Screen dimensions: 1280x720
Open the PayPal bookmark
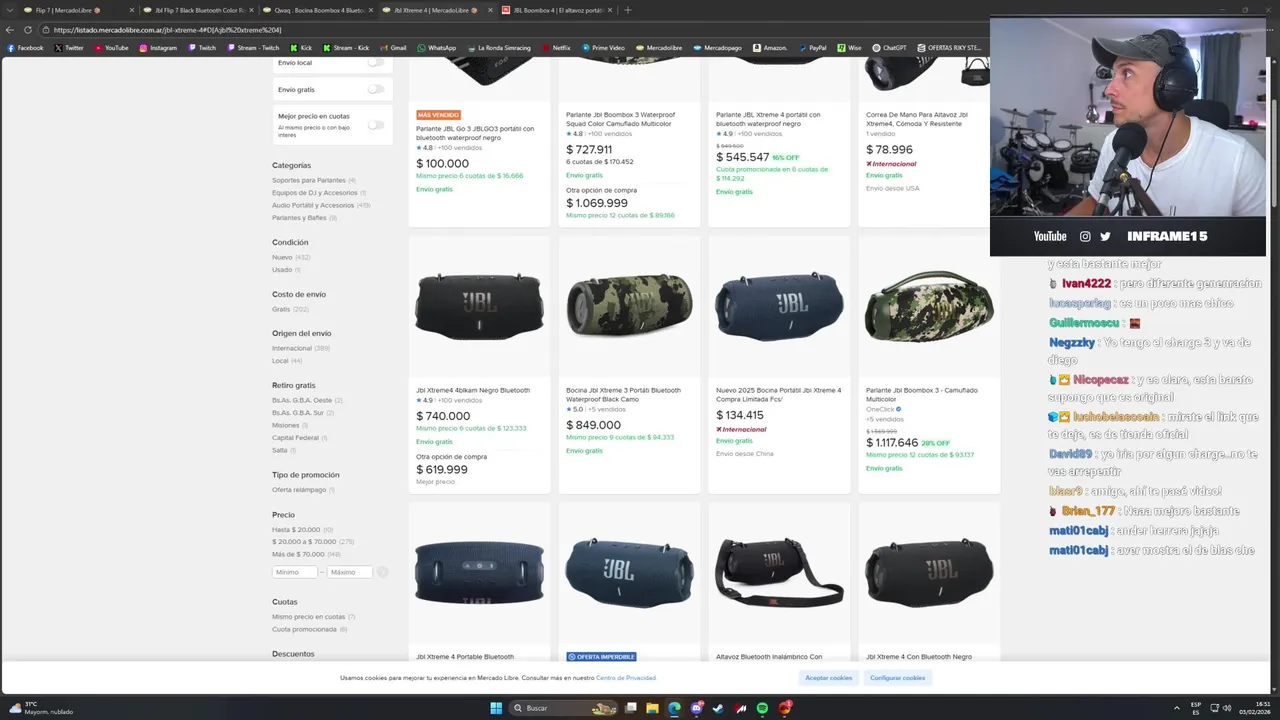[812, 47]
